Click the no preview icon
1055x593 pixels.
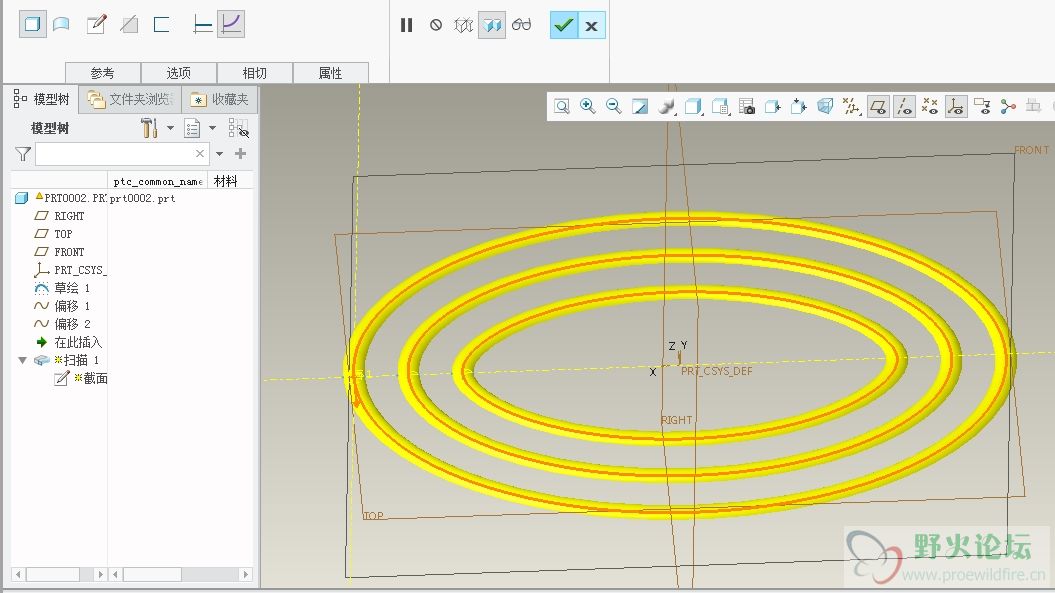click(436, 25)
